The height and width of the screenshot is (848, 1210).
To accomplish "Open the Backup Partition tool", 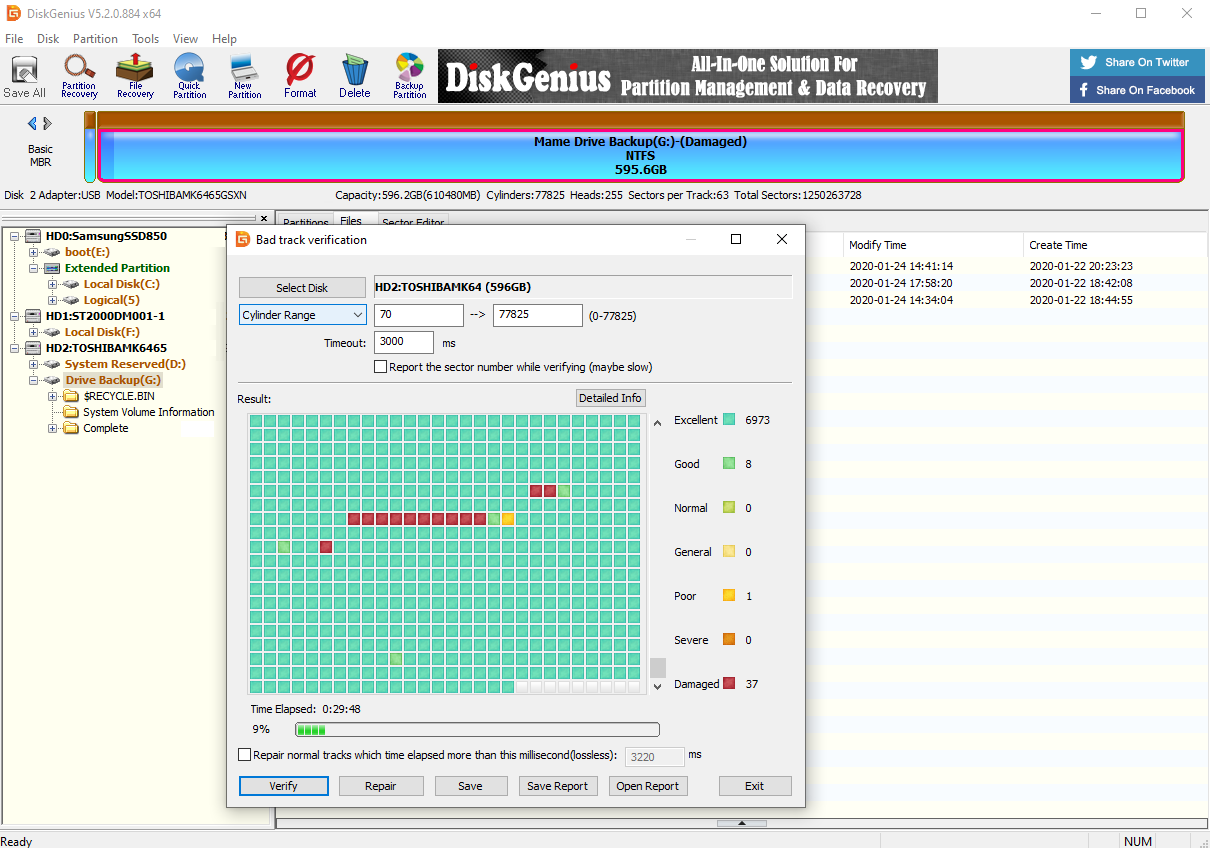I will [409, 76].
